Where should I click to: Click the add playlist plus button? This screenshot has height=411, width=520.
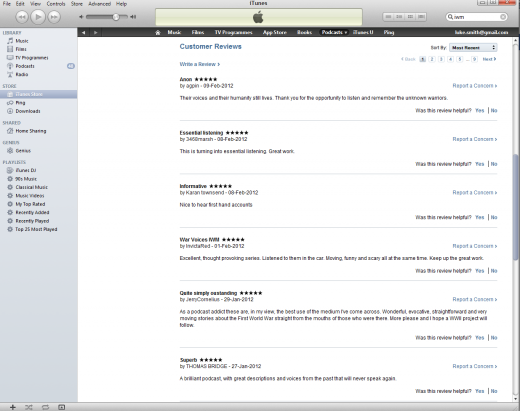[x=13, y=407]
